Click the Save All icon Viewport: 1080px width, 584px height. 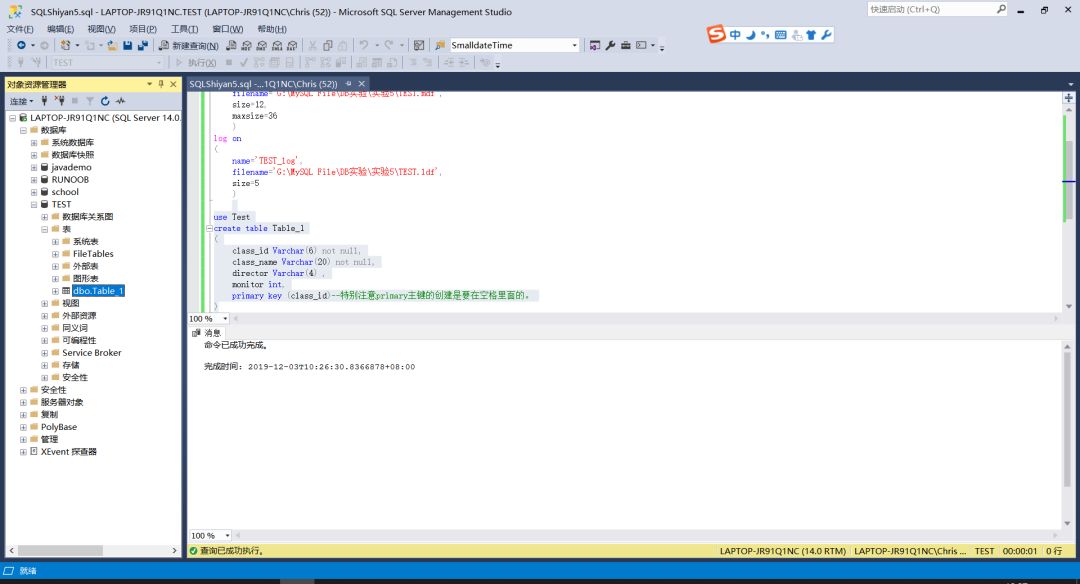pyautogui.click(x=143, y=45)
